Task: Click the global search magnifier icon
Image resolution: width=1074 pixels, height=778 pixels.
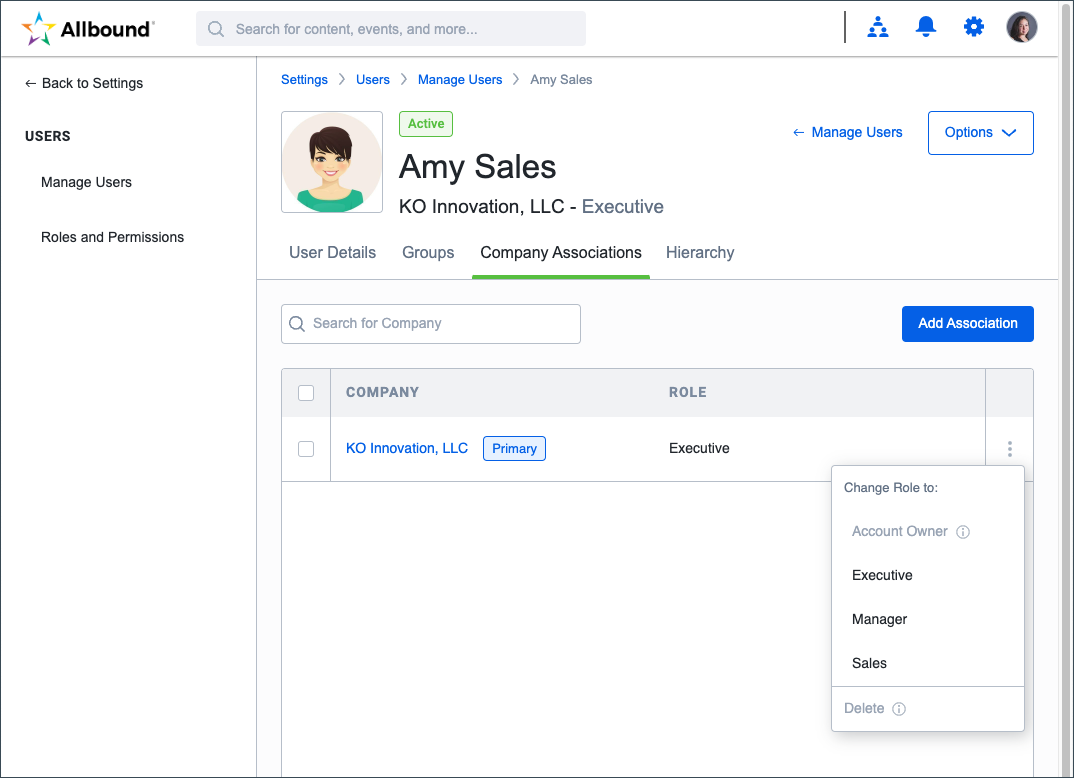Action: (216, 29)
